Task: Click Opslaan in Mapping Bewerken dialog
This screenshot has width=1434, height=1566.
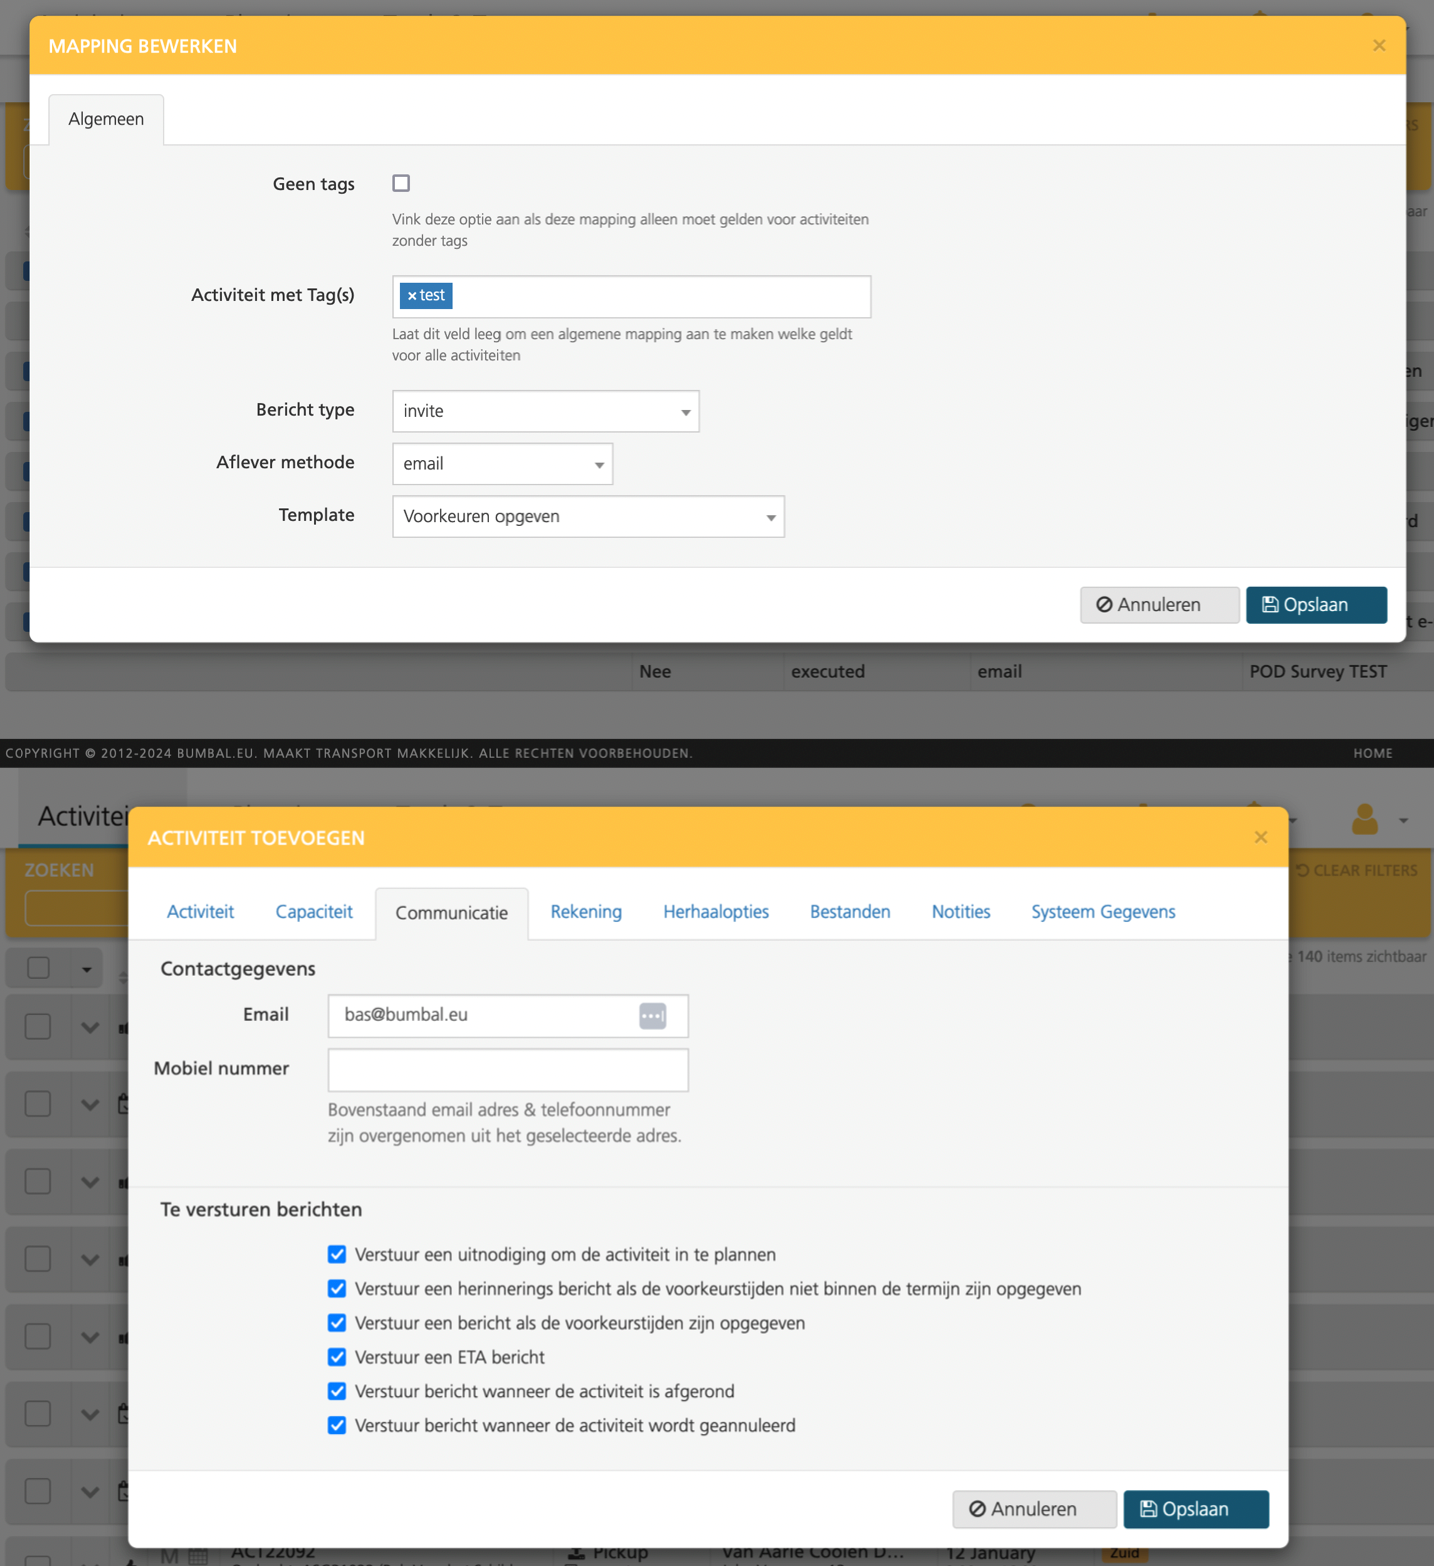Action: 1316,605
